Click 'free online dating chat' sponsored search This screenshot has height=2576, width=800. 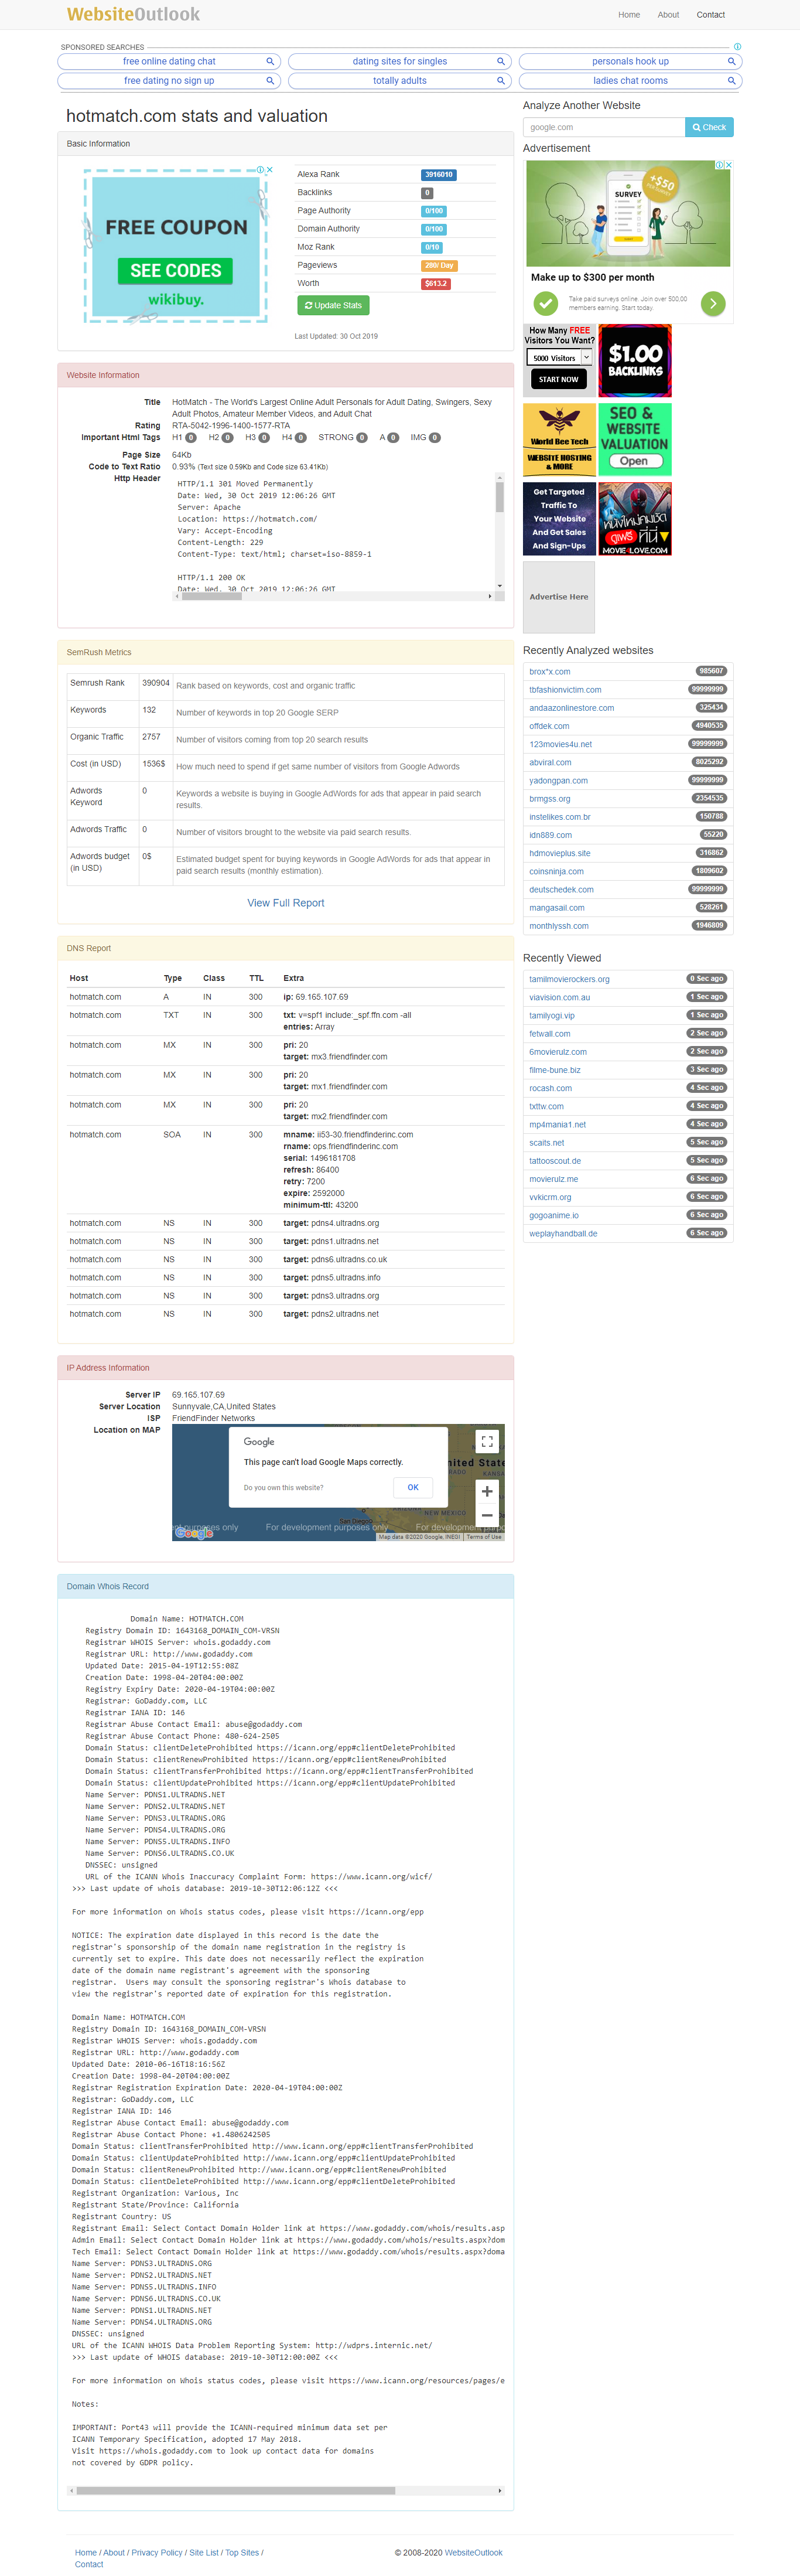169,62
